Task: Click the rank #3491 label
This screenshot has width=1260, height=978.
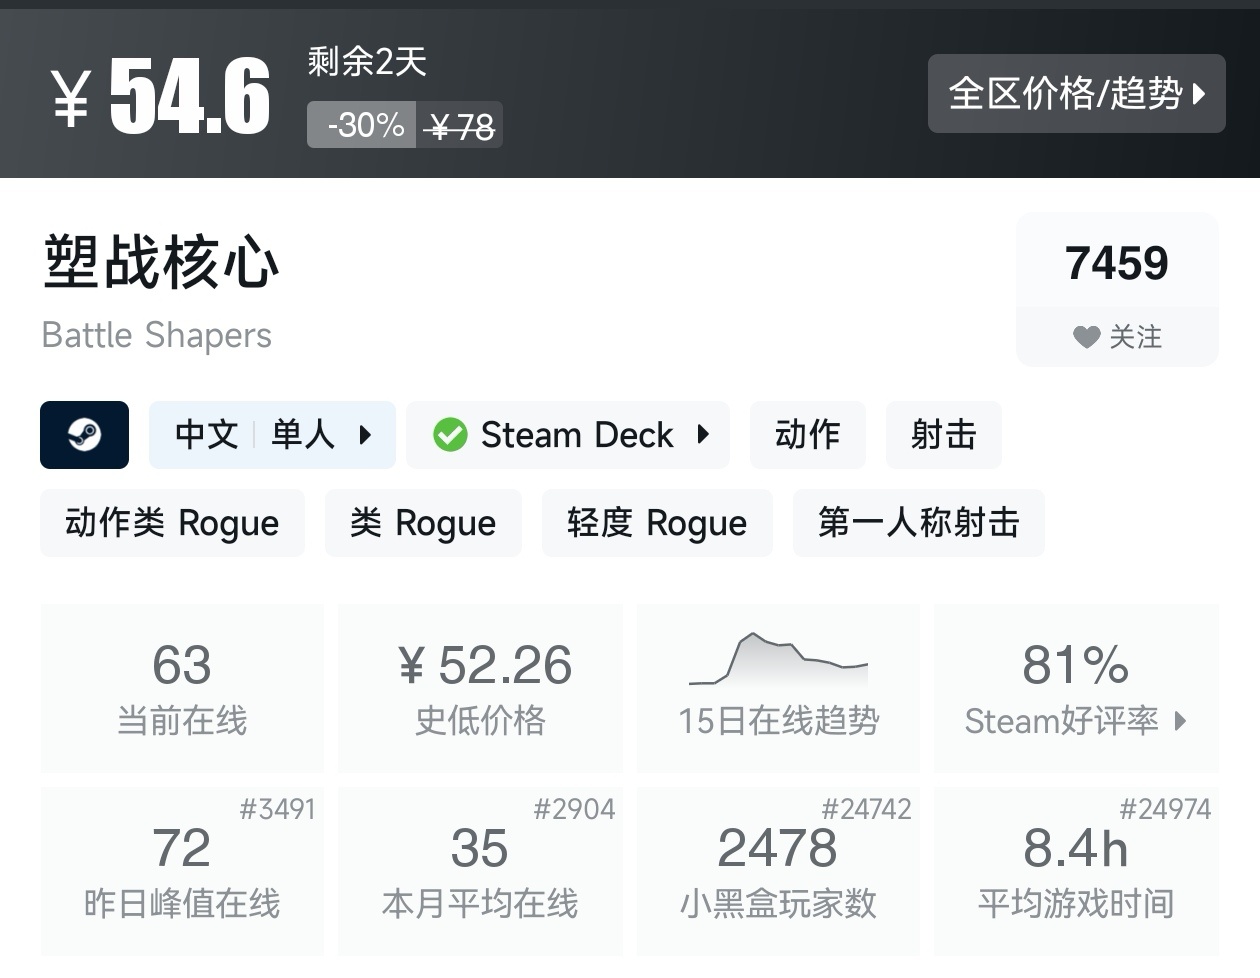Action: coord(277,809)
